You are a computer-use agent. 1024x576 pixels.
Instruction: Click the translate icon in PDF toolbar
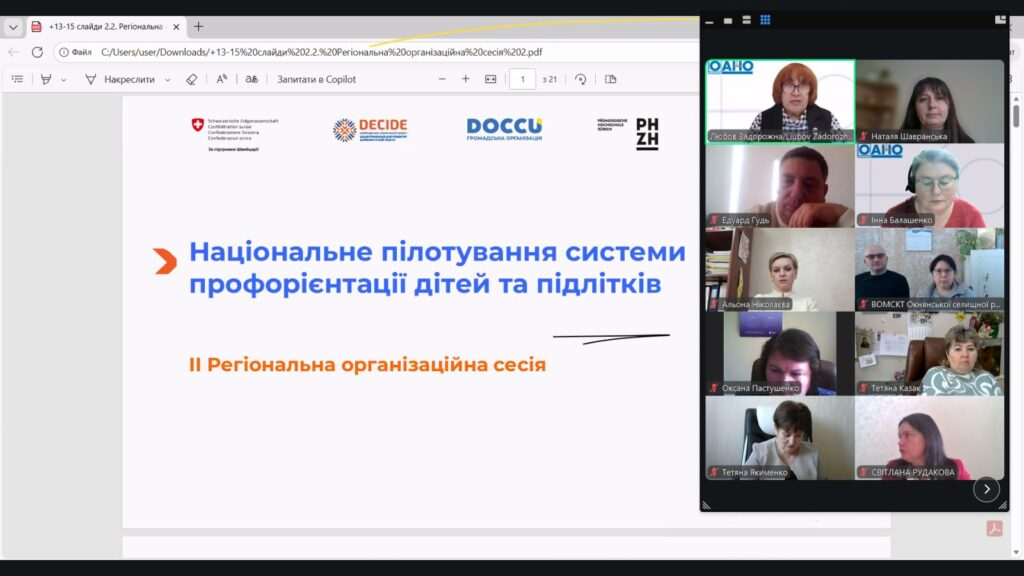(251, 79)
